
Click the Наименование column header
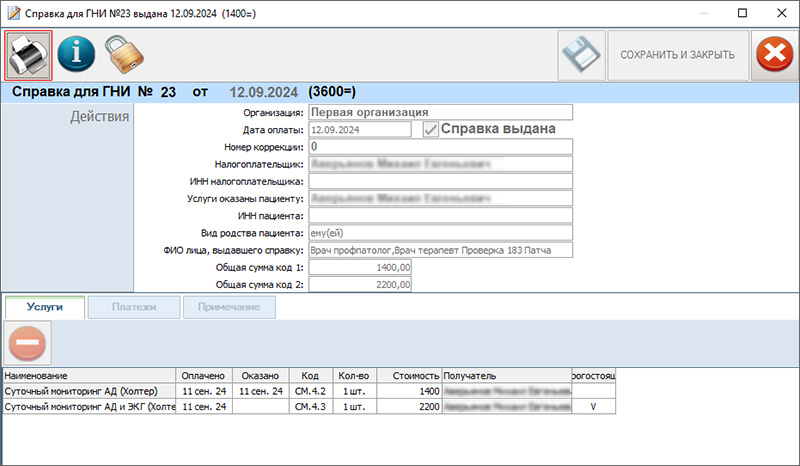pyautogui.click(x=88, y=376)
